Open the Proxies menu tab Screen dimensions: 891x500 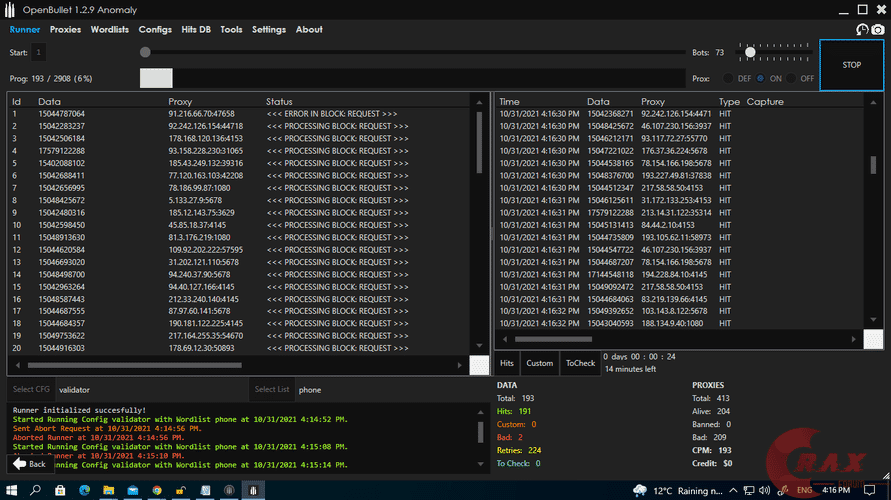click(x=66, y=30)
